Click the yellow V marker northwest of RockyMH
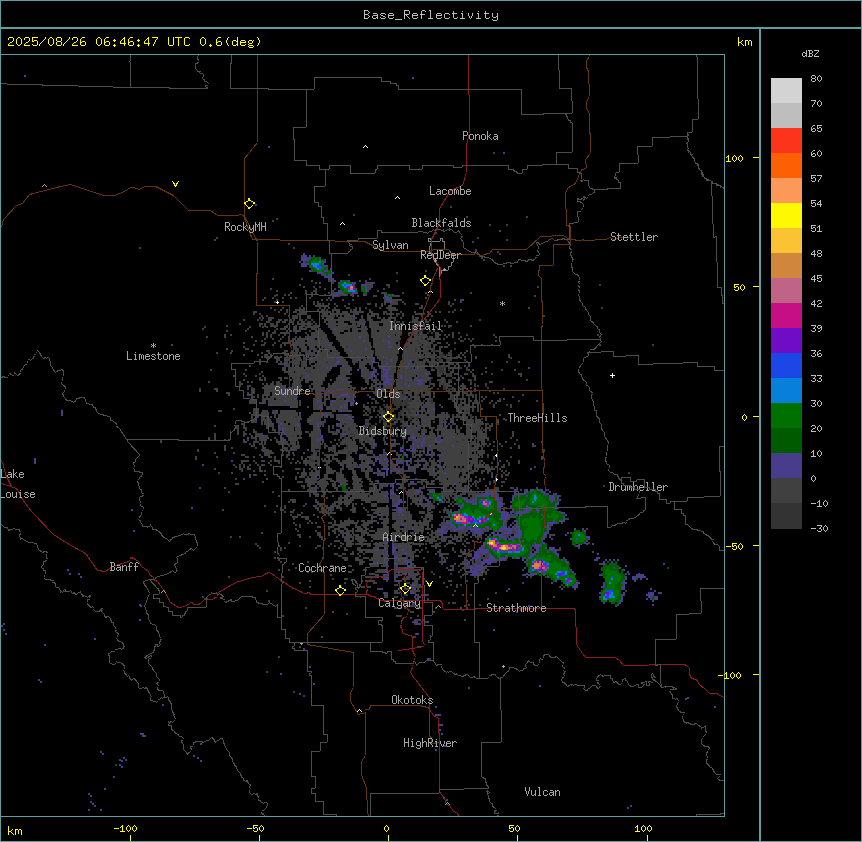 coord(175,184)
